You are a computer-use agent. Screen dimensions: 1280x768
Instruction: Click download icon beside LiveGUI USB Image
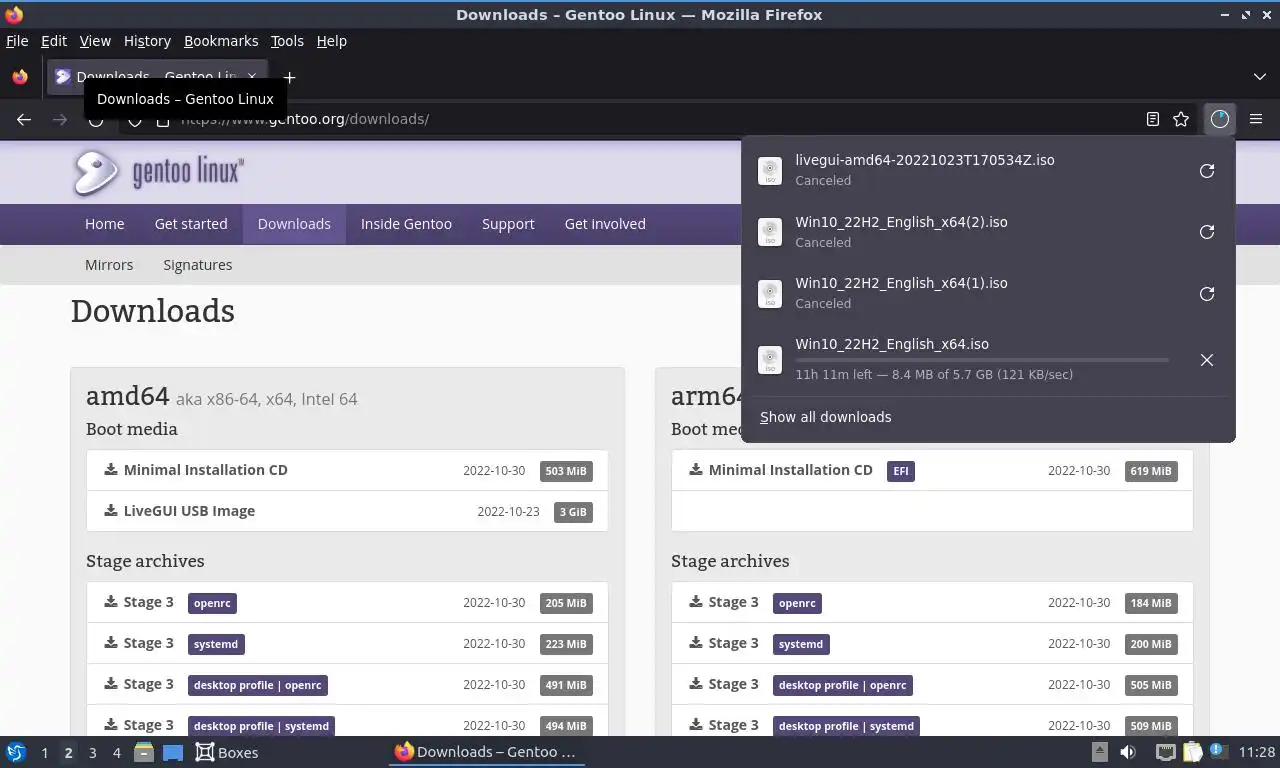click(111, 511)
